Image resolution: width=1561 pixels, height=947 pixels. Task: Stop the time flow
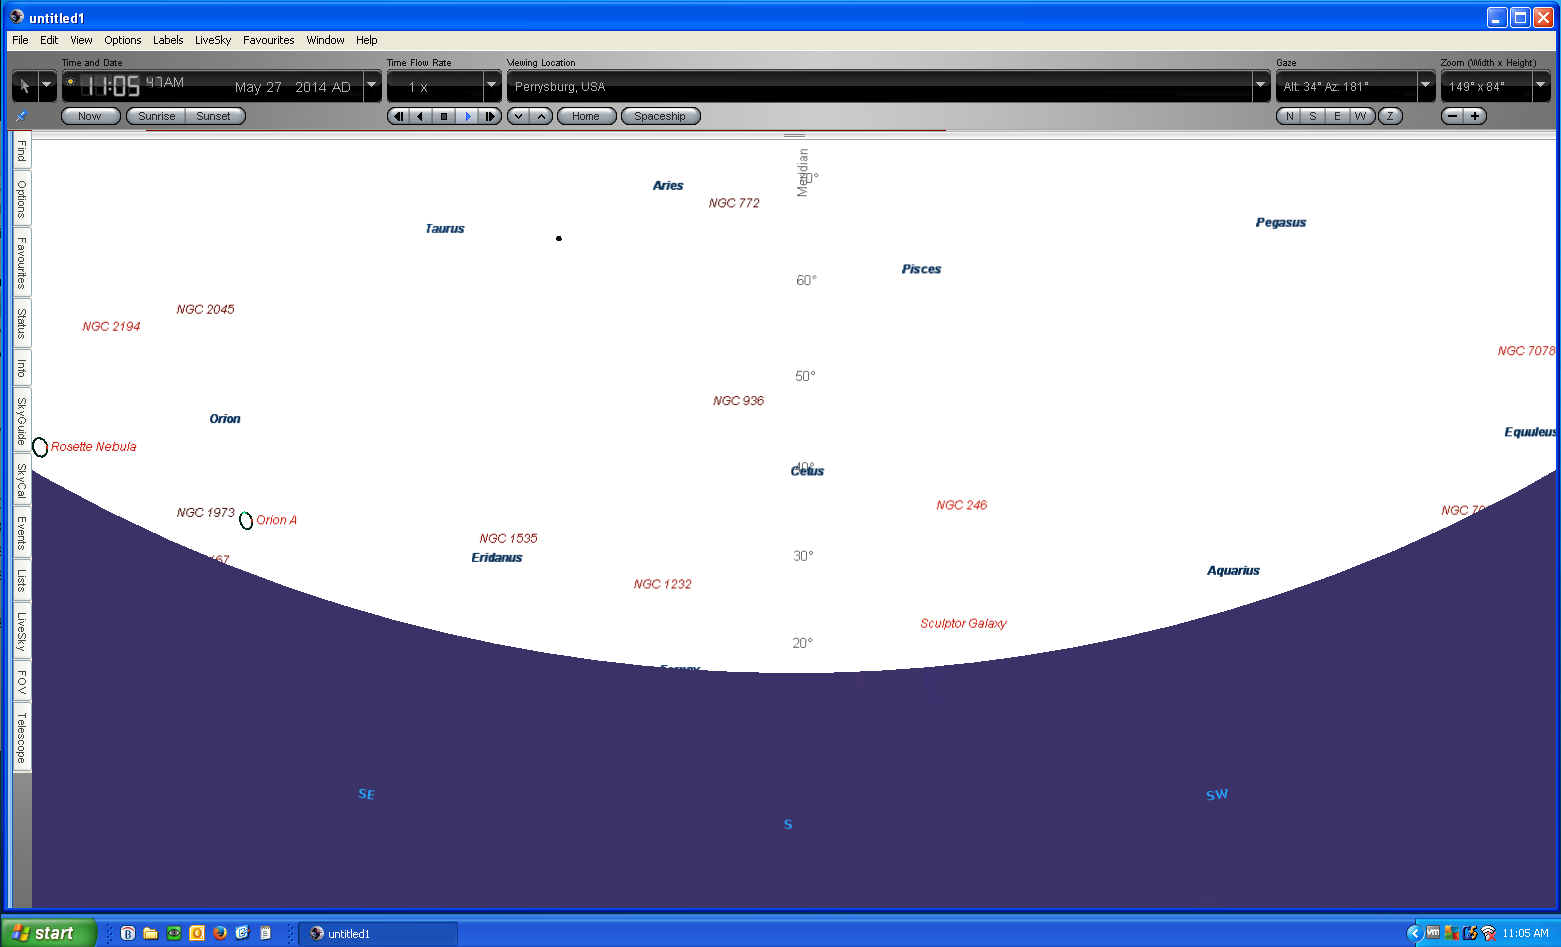(x=444, y=116)
